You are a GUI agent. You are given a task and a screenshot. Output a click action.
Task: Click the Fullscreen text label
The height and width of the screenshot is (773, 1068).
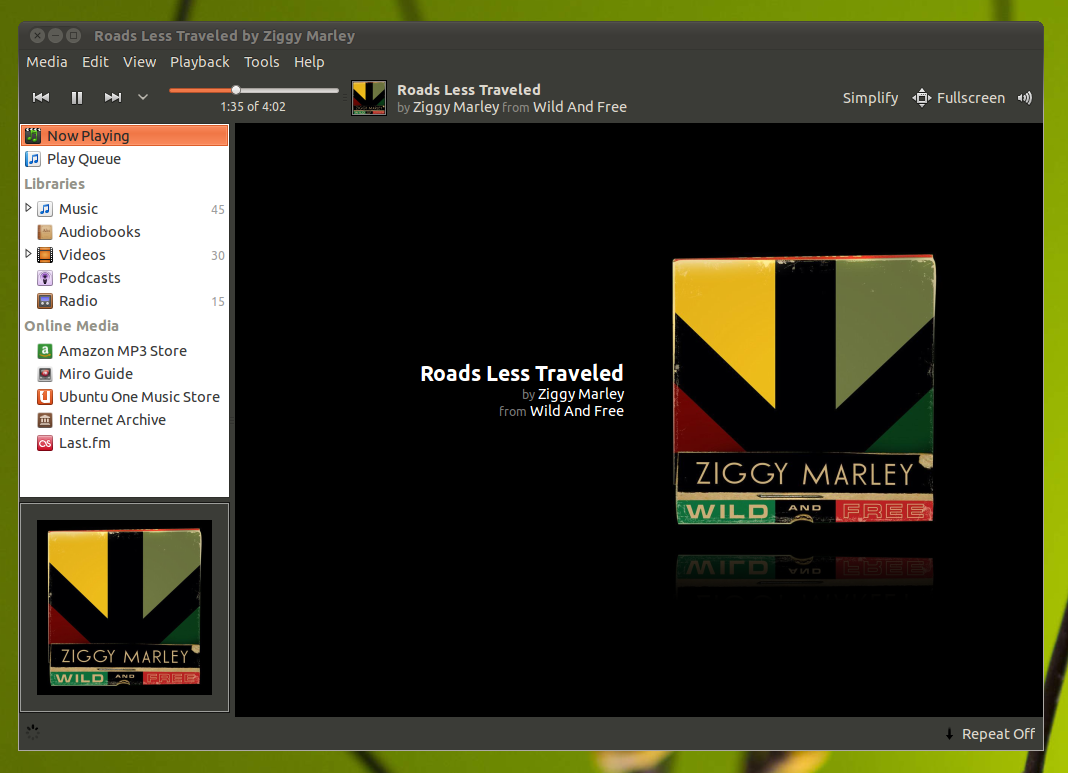(x=971, y=98)
